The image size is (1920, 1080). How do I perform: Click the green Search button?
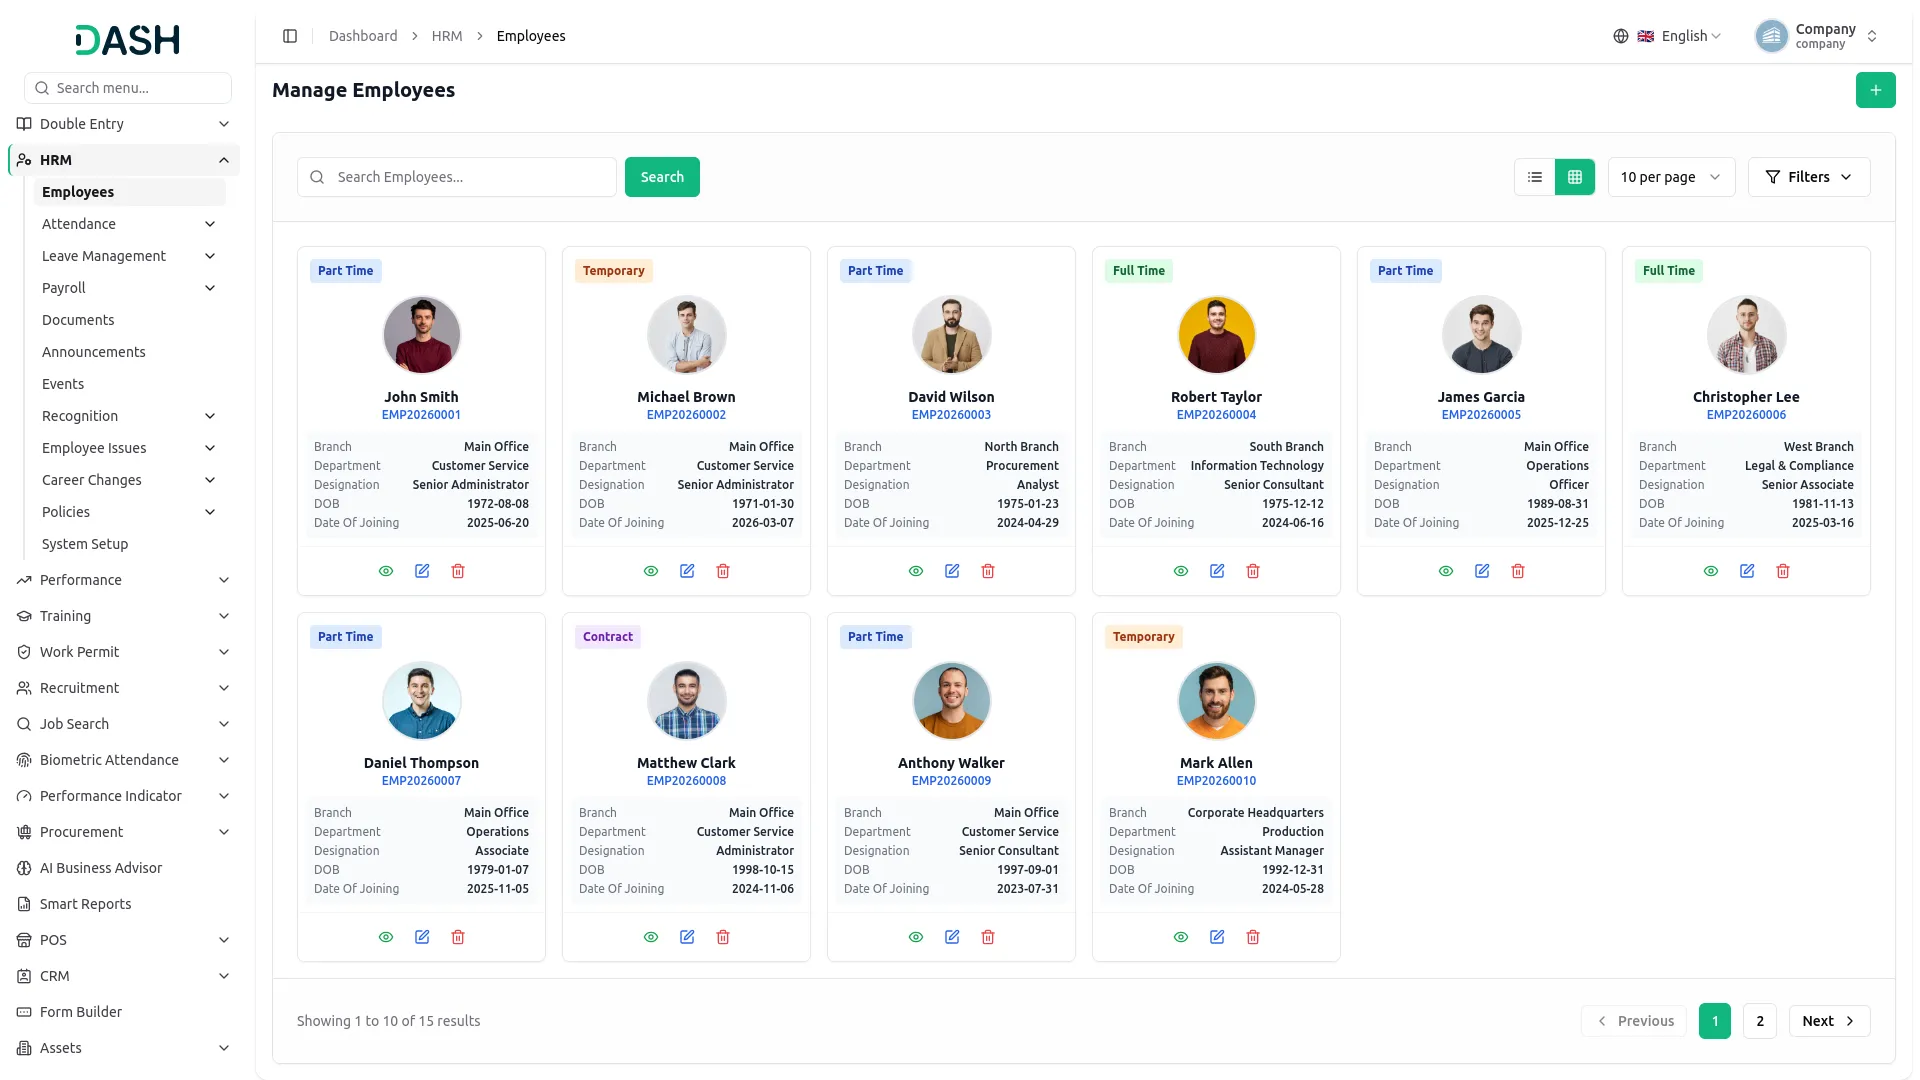662,177
